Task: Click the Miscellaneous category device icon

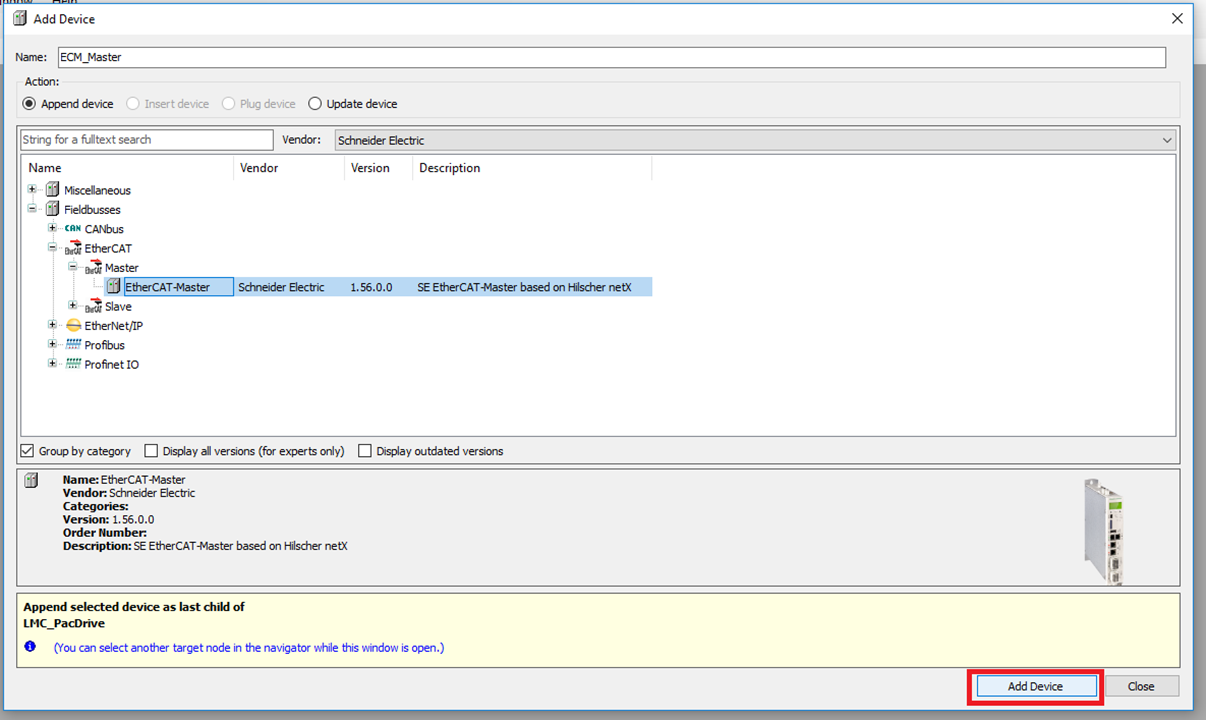Action: pos(52,190)
